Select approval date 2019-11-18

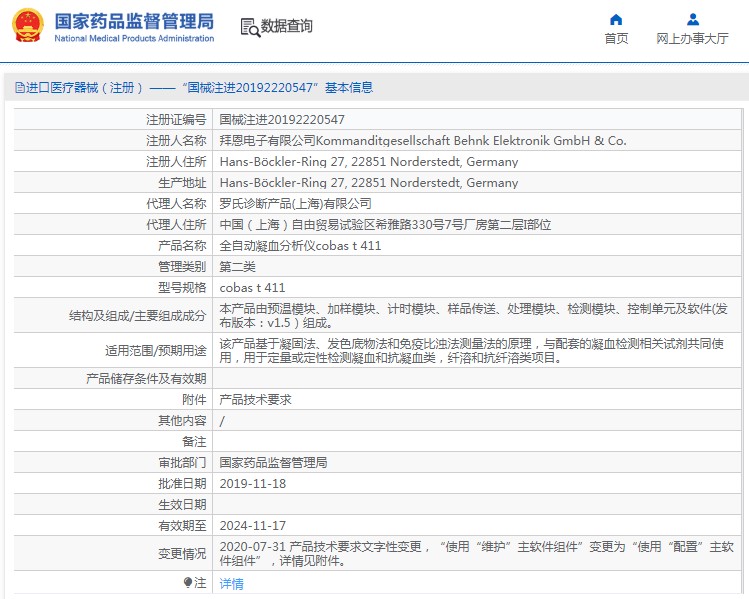click(253, 483)
